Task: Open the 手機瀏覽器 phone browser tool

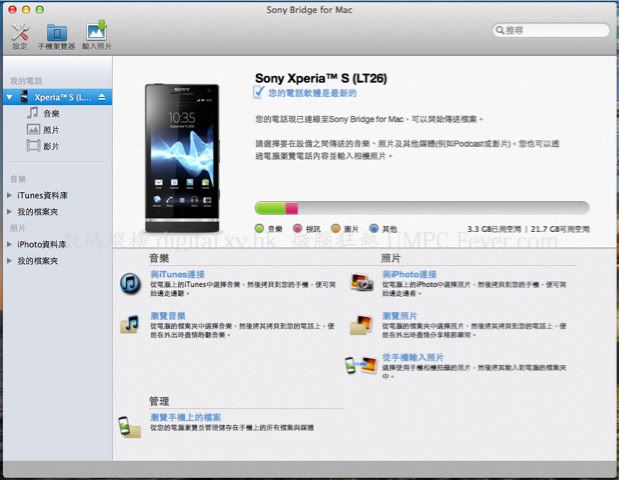Action: click(x=57, y=35)
